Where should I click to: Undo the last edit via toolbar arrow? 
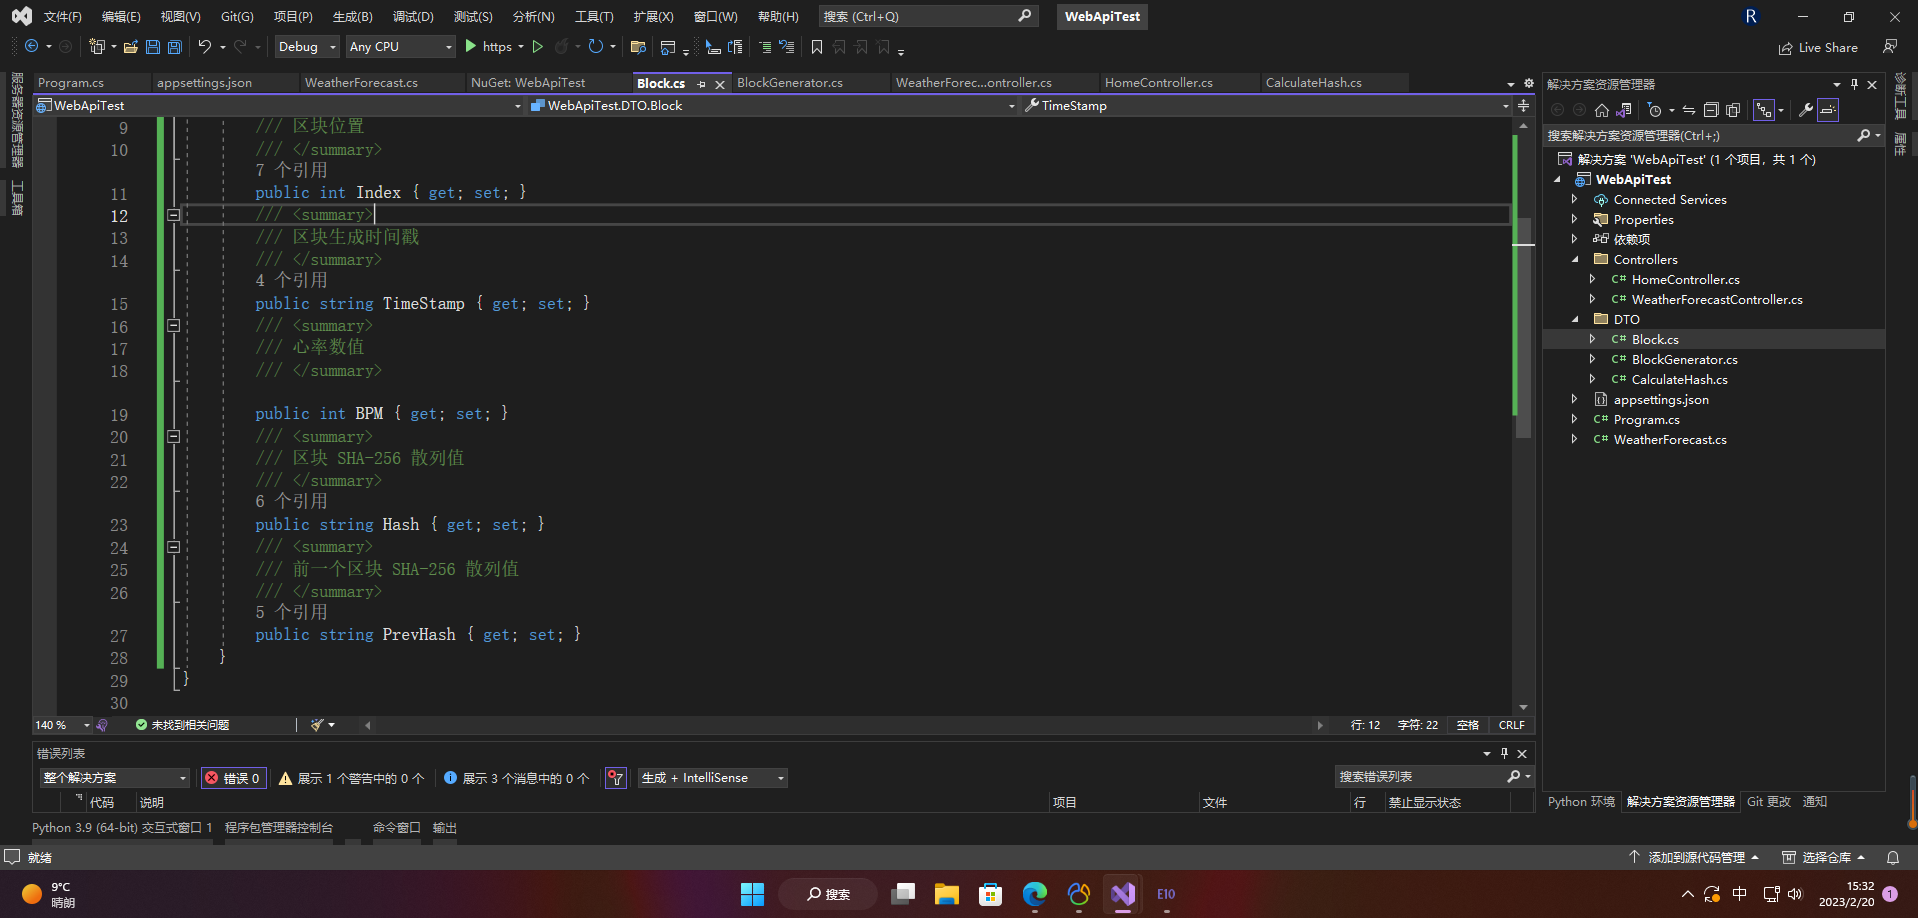pos(205,47)
